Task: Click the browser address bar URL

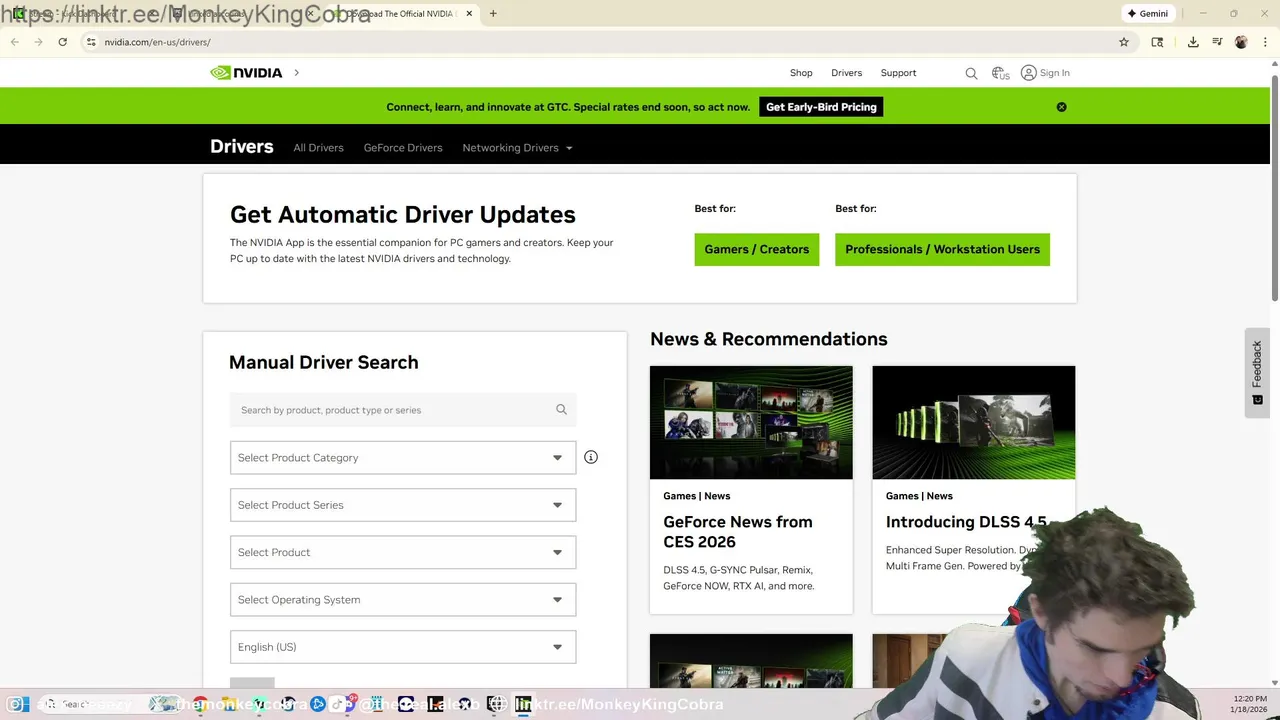Action: 157,42
